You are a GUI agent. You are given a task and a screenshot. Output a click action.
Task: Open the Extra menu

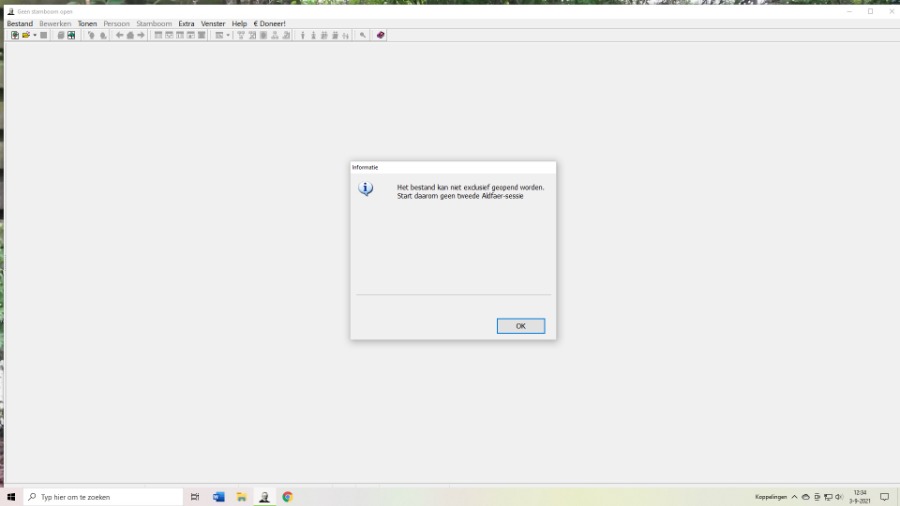coord(186,23)
